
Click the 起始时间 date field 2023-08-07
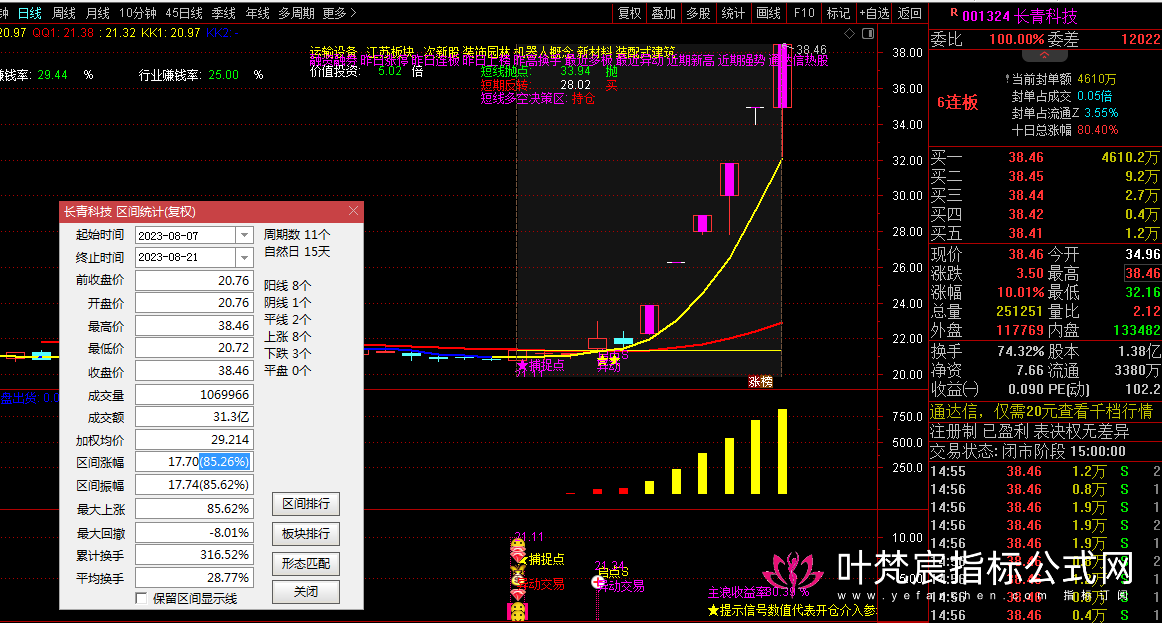point(186,235)
